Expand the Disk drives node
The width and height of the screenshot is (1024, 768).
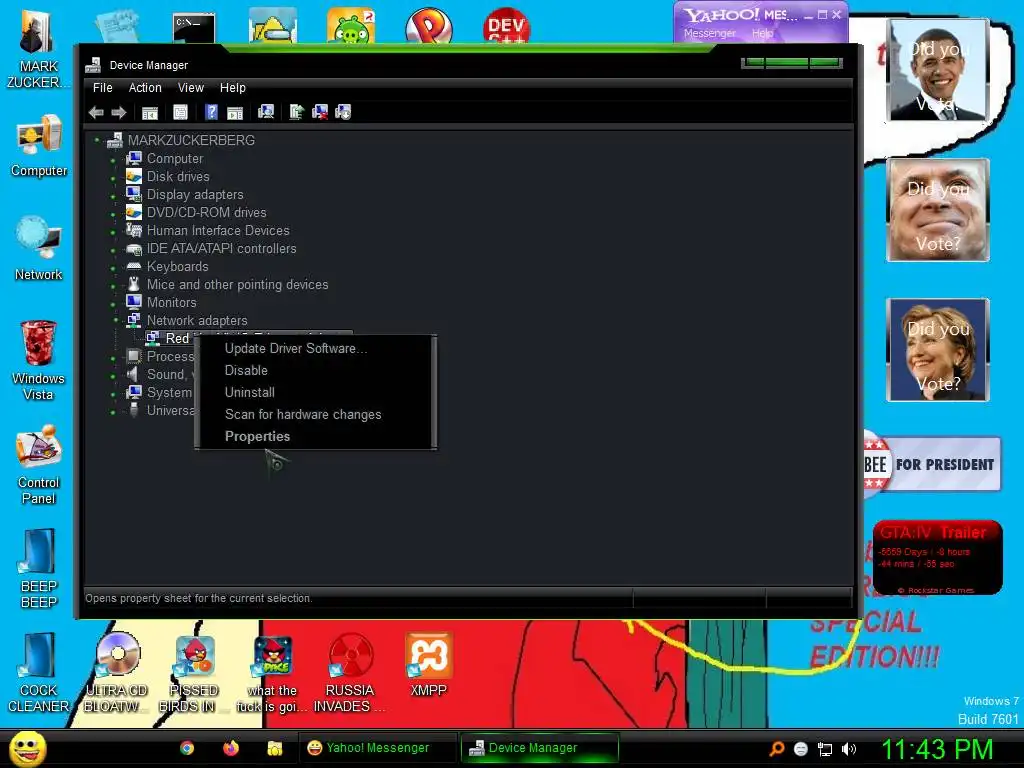click(113, 178)
